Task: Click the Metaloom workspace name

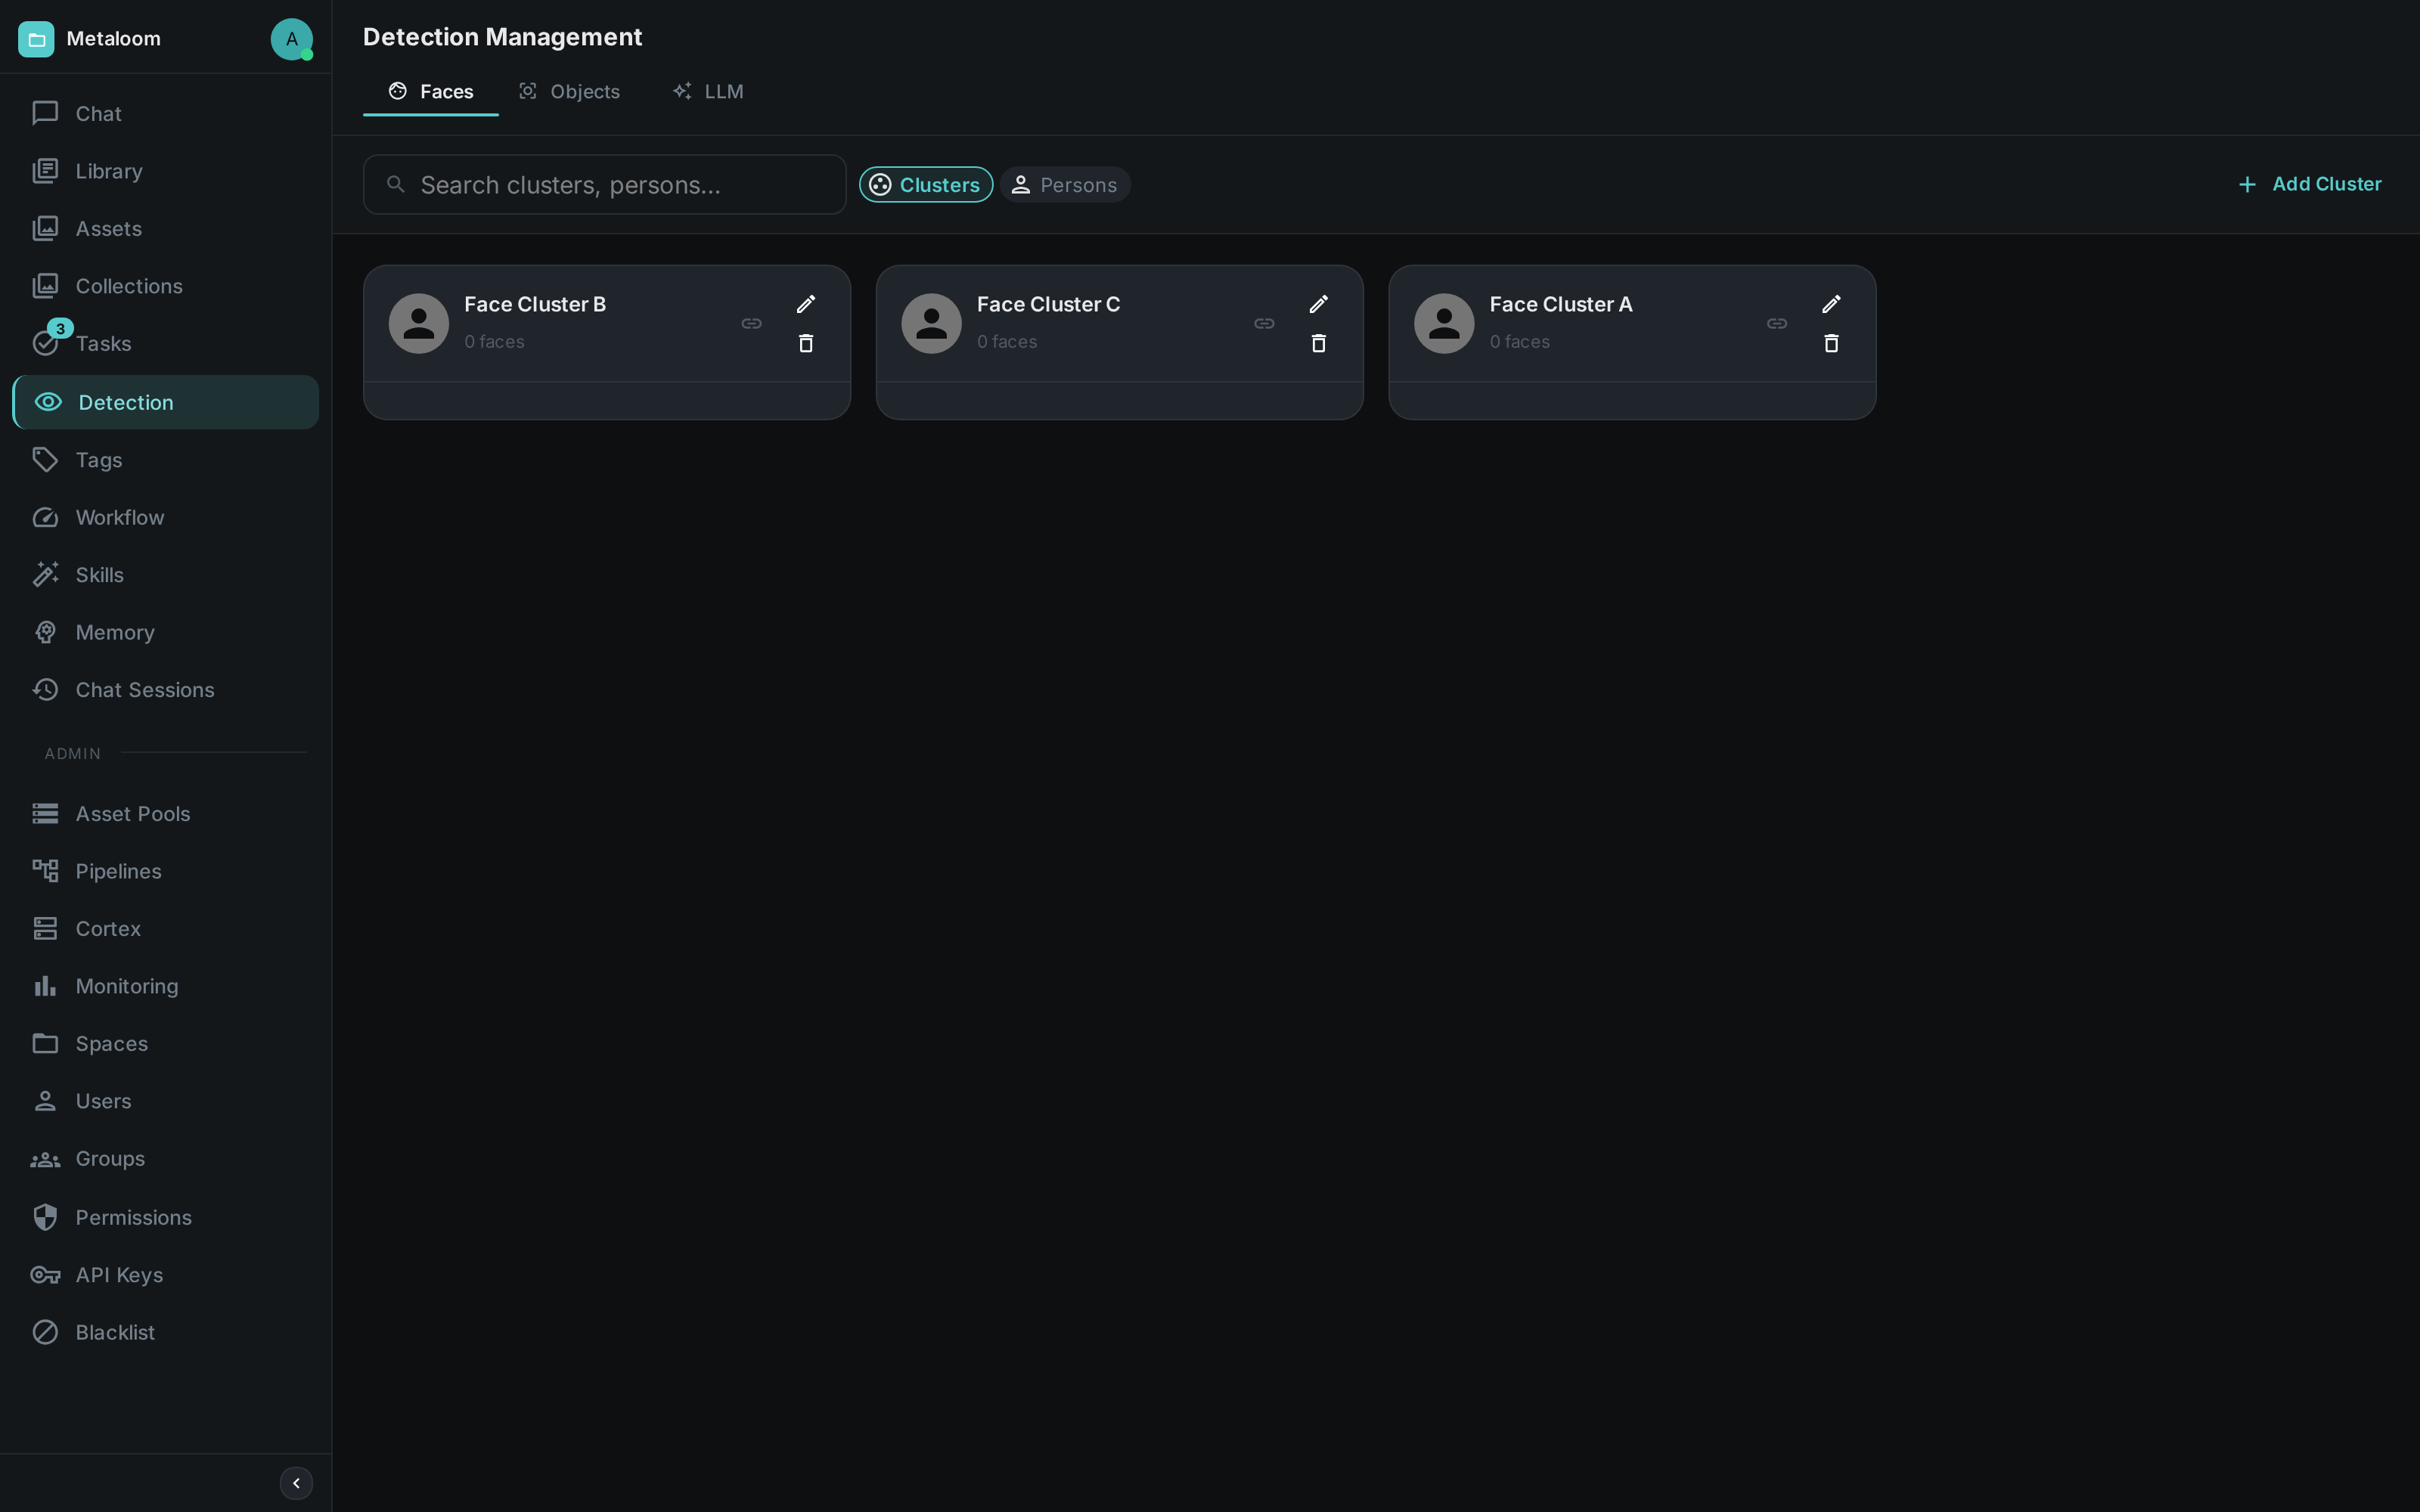Action: [113, 39]
